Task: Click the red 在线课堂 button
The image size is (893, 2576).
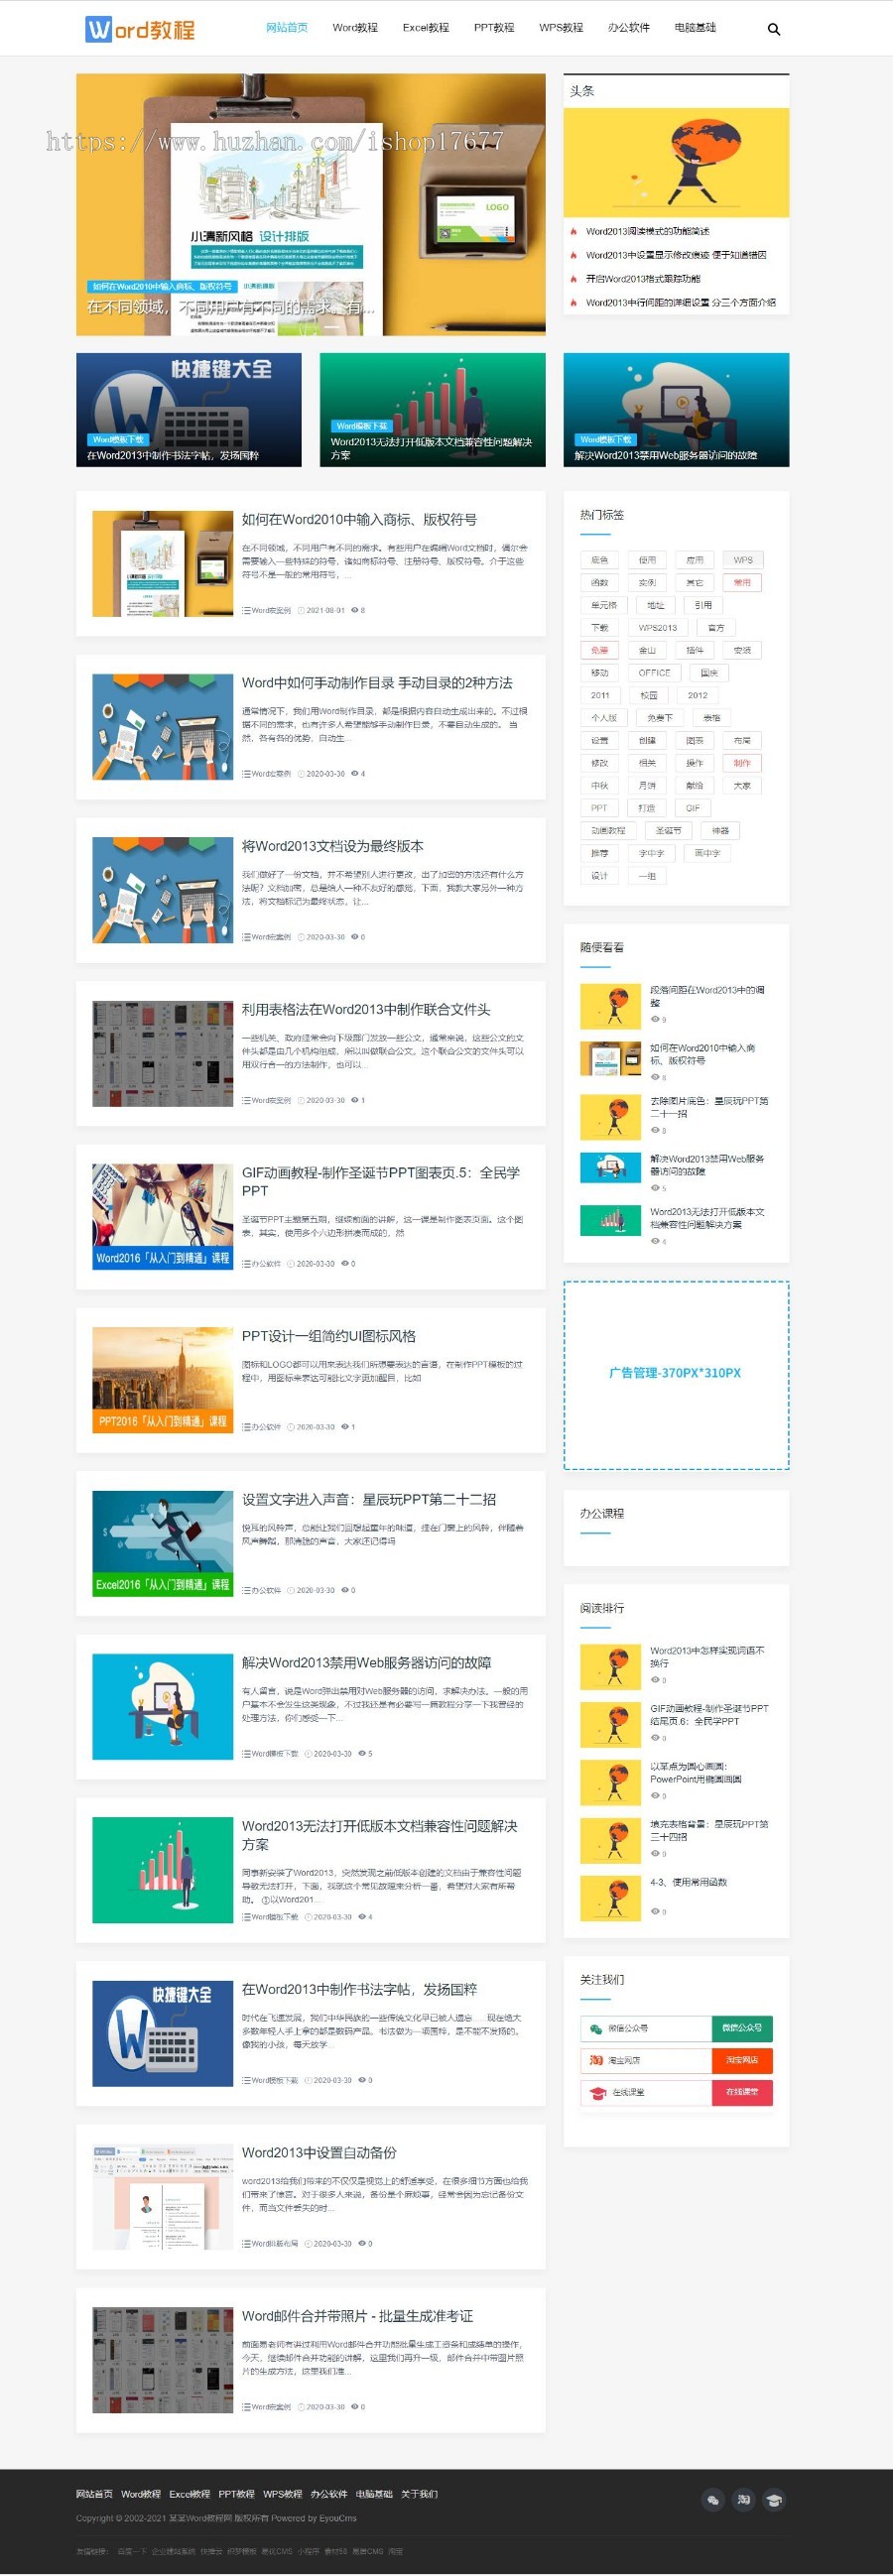Action: click(742, 2092)
